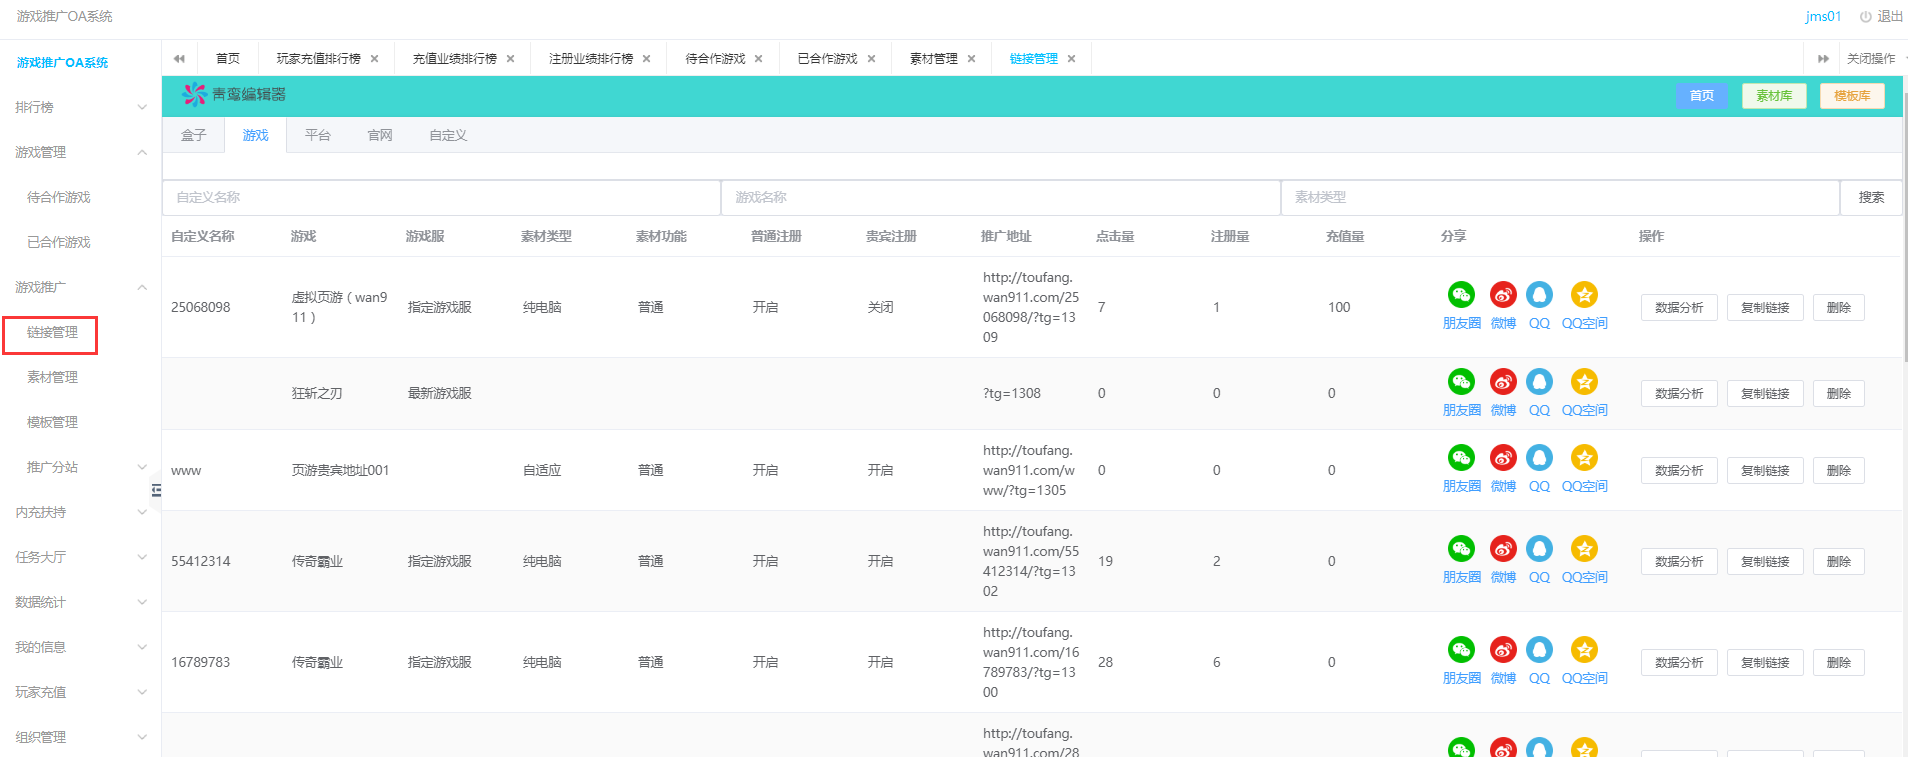Image resolution: width=1908 pixels, height=757 pixels.
Task: Share the 25068098 link to WeChat Moments
Action: pos(1461,295)
